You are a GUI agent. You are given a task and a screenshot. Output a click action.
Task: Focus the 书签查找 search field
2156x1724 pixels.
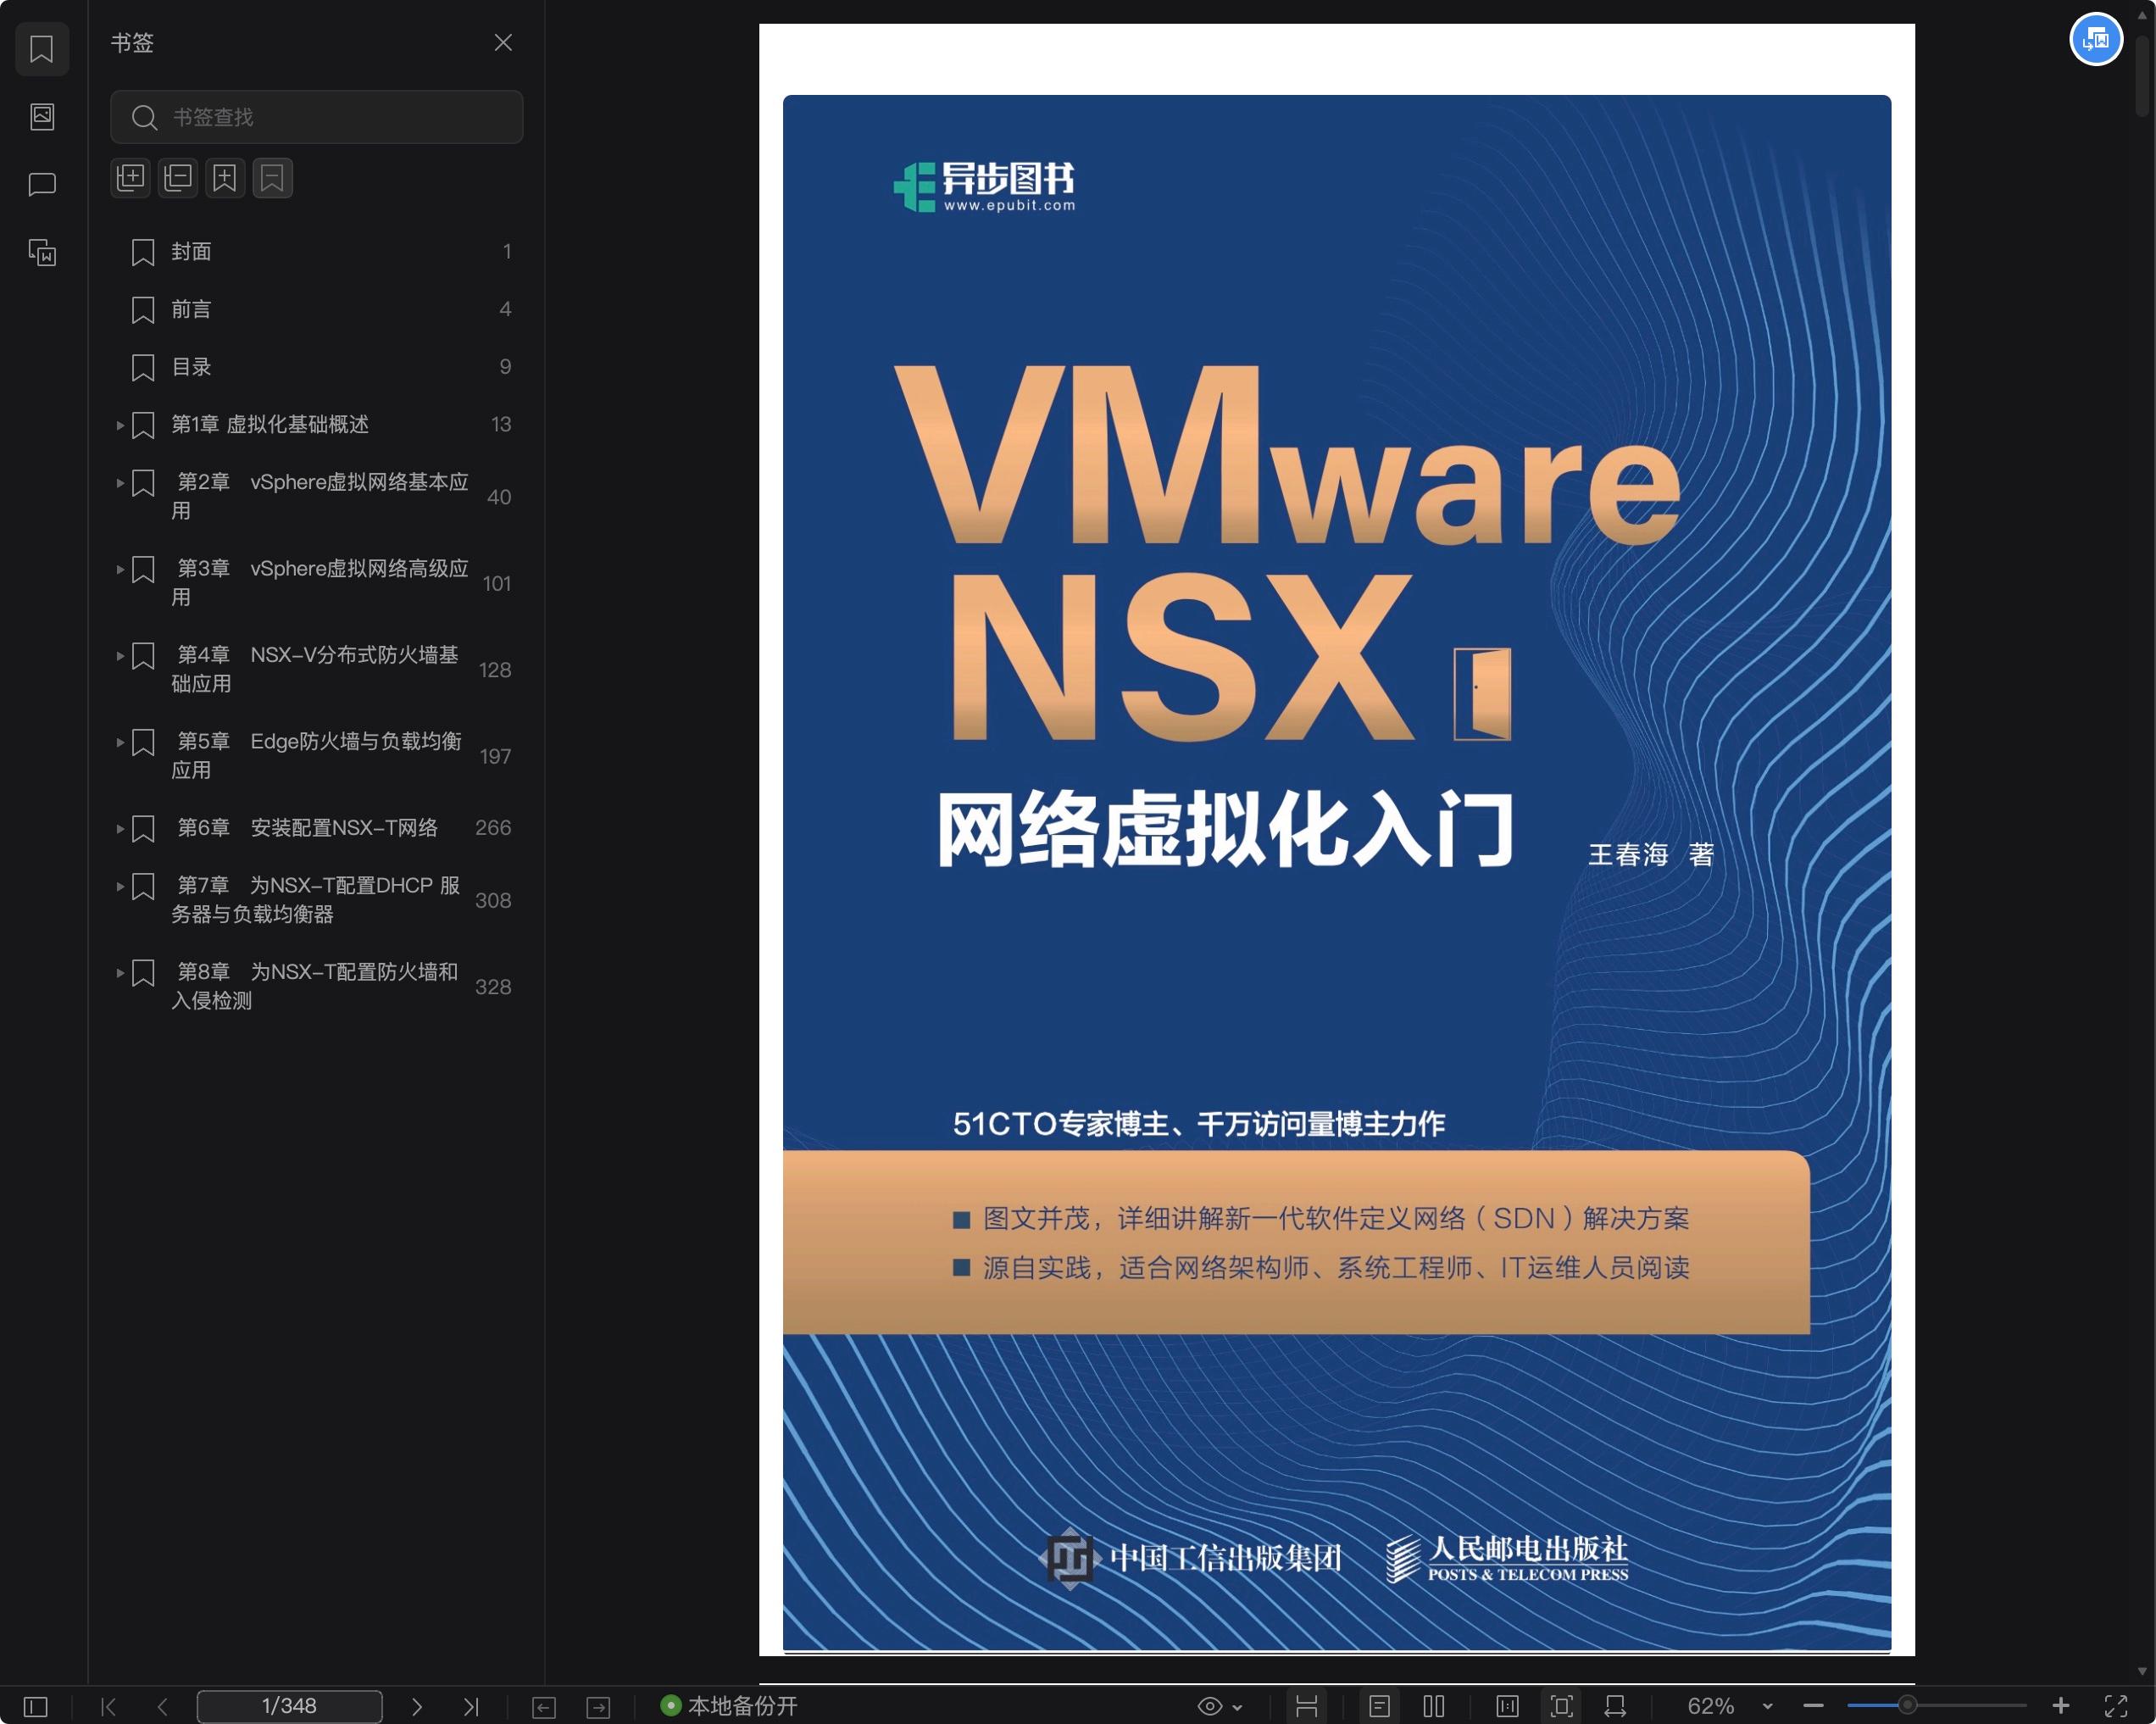[316, 117]
